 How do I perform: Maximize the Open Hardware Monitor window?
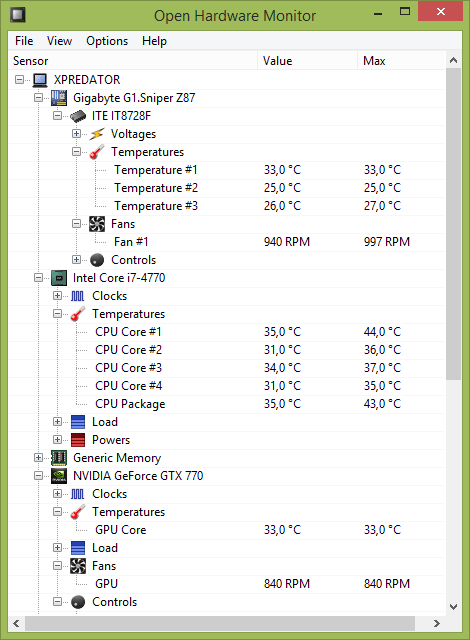coord(405,12)
